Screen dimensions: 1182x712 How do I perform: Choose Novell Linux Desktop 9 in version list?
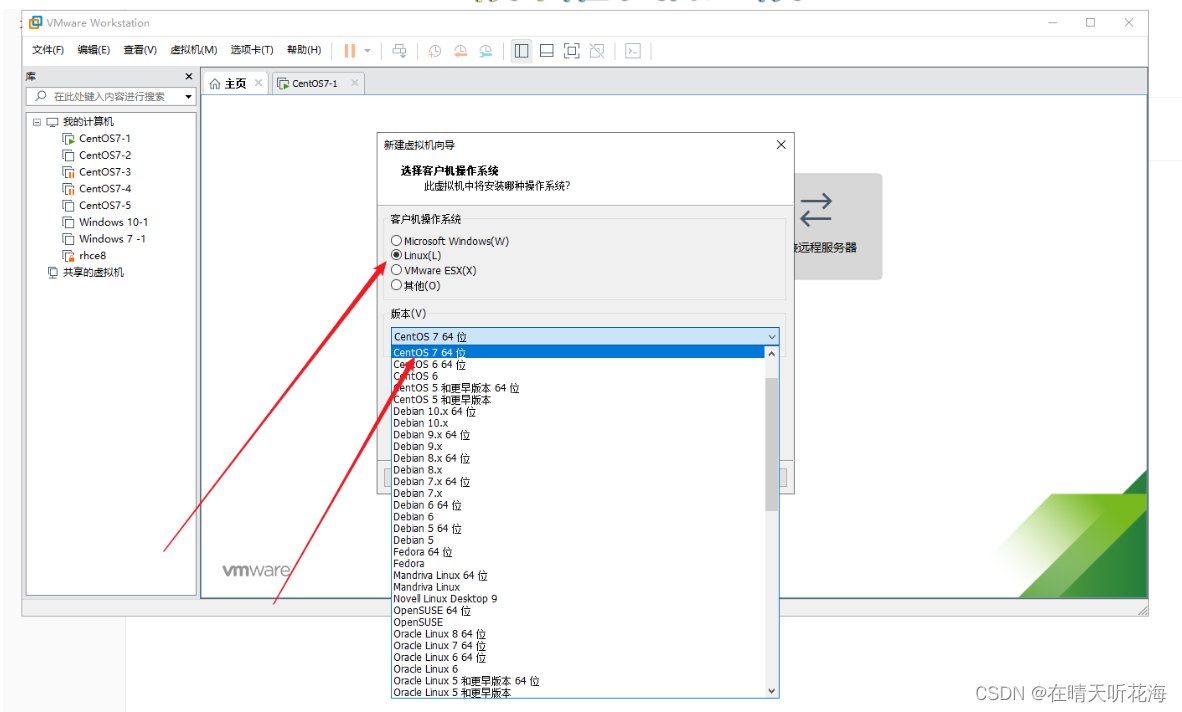pos(578,598)
